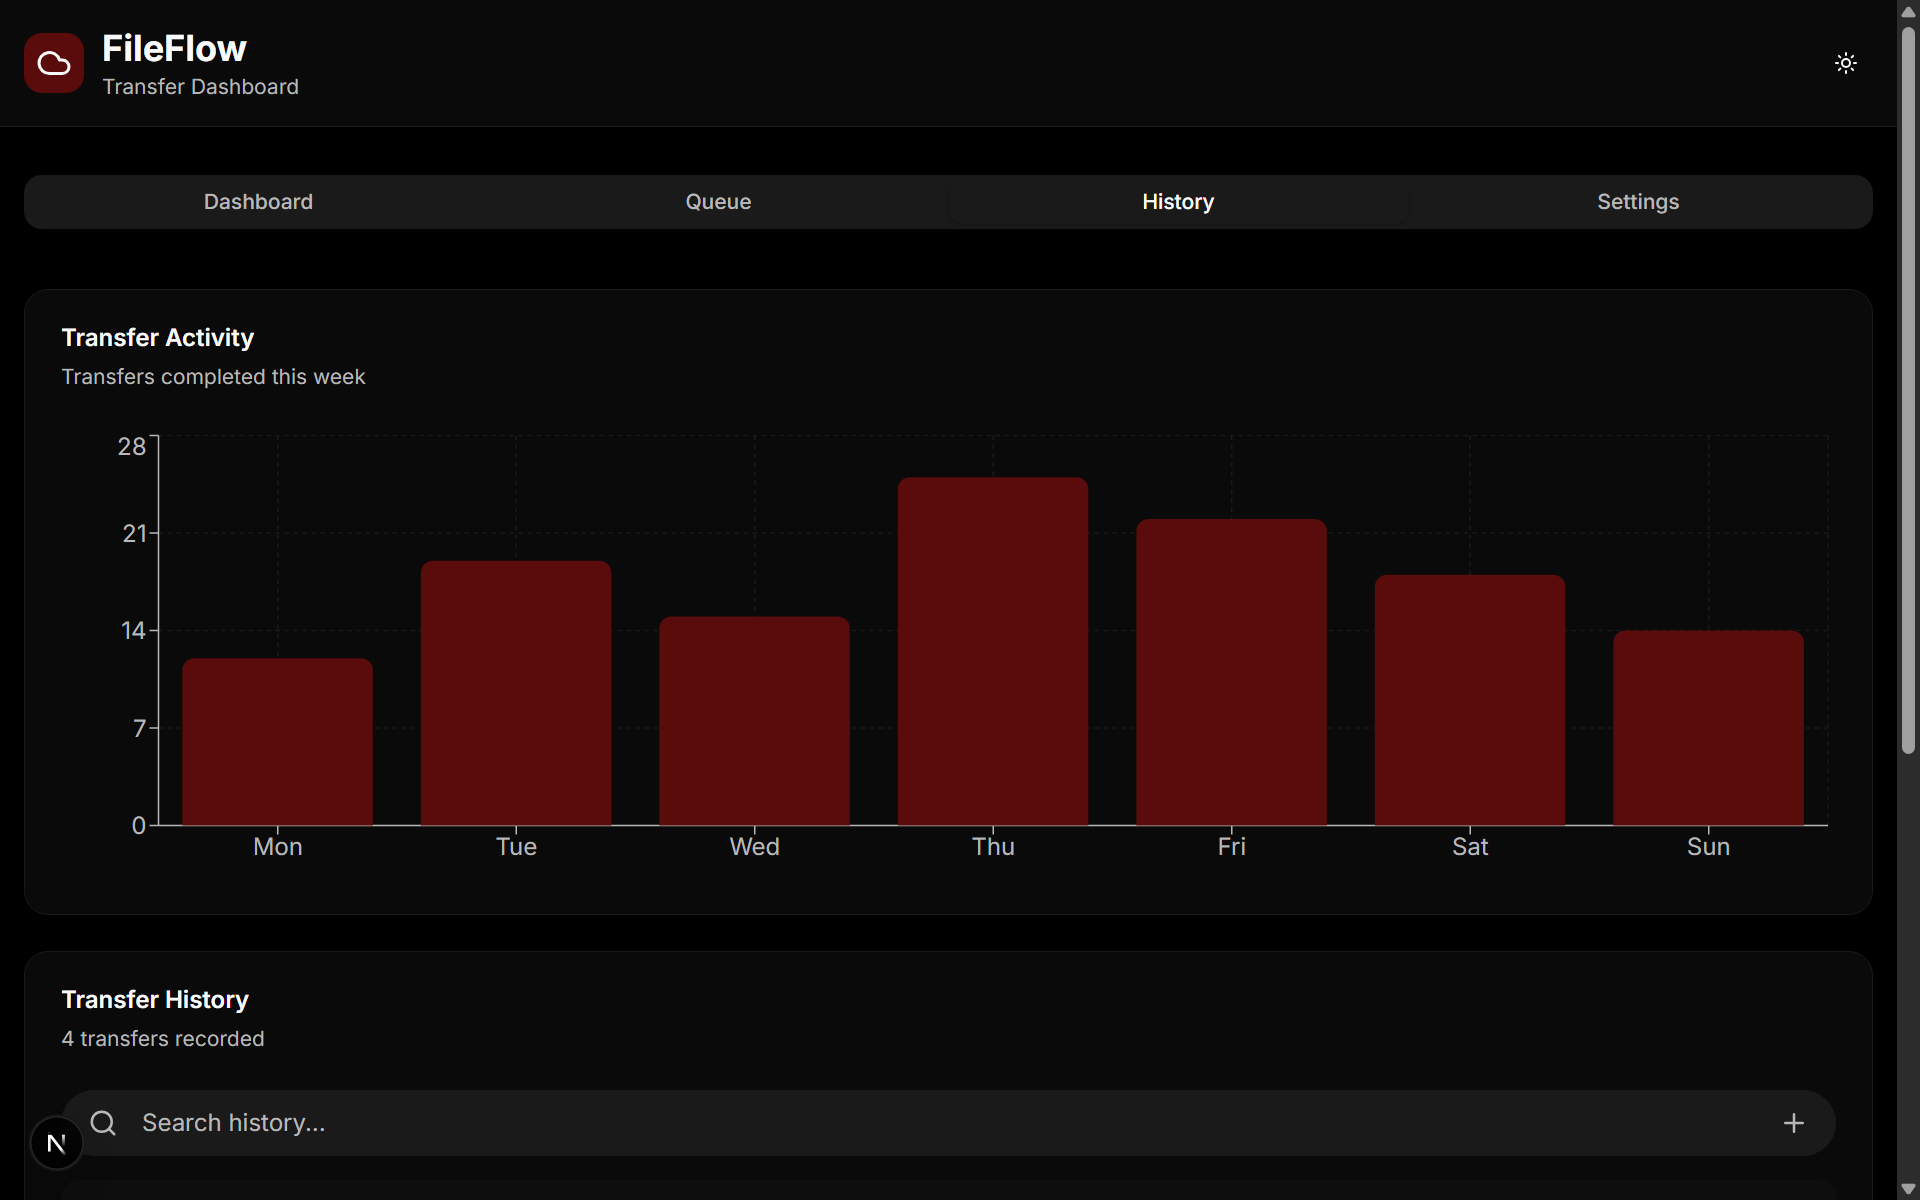Click the scrollbar down arrow
The width and height of the screenshot is (1920, 1200).
1908,1189
